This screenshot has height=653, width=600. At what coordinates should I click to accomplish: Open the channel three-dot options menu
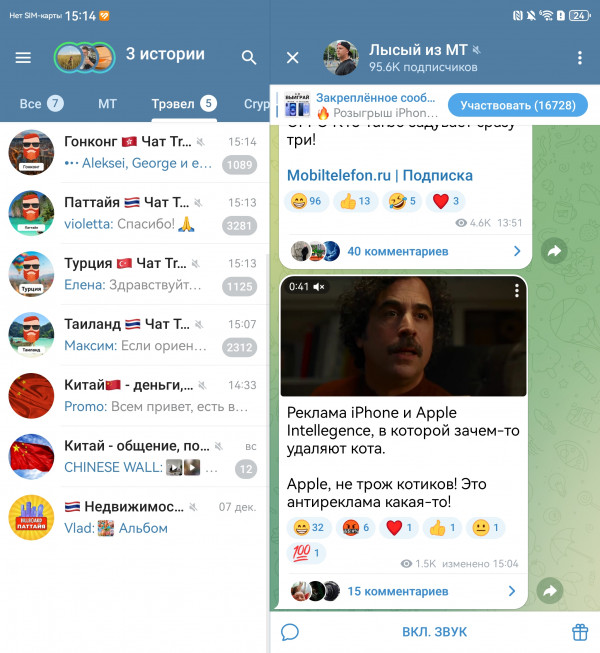pyautogui.click(x=580, y=58)
